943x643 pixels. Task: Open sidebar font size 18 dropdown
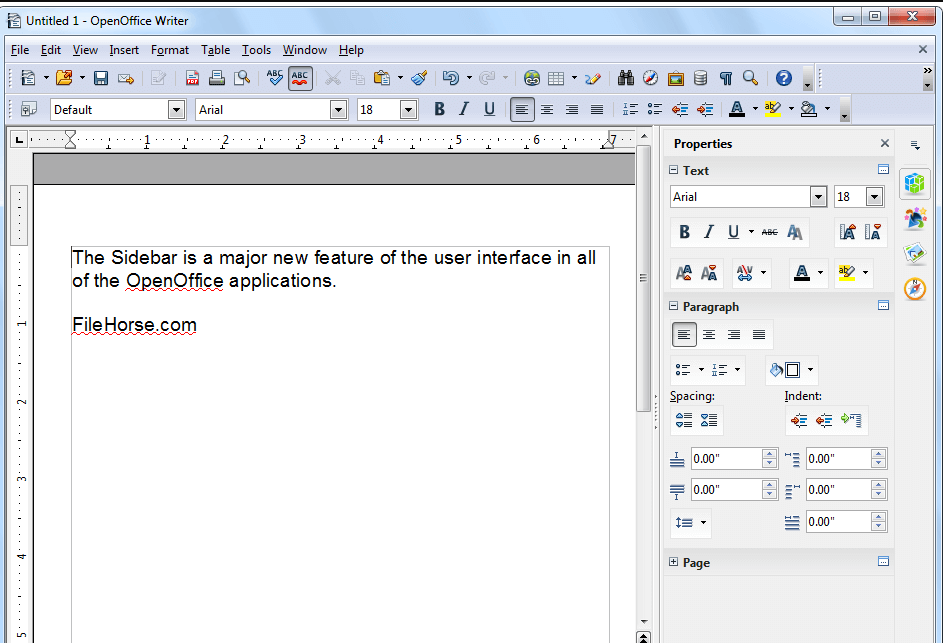874,197
